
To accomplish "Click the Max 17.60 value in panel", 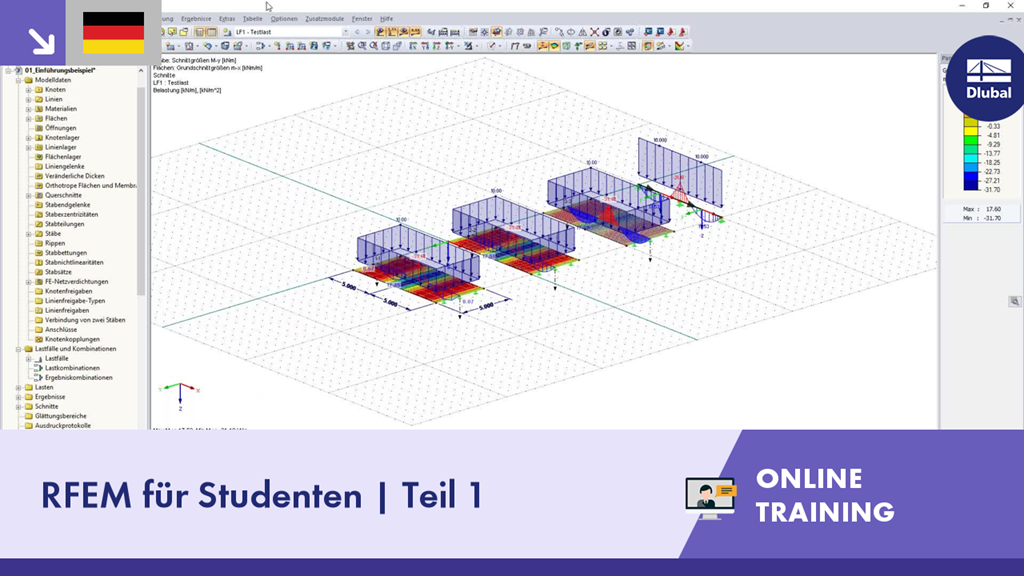I will pyautogui.click(x=993, y=210).
